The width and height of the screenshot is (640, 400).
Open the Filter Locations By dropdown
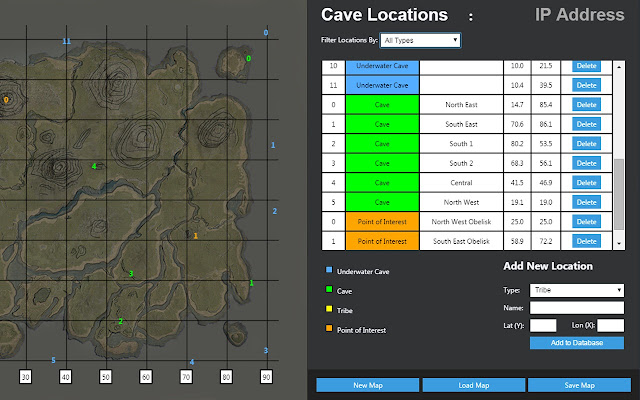pos(420,40)
